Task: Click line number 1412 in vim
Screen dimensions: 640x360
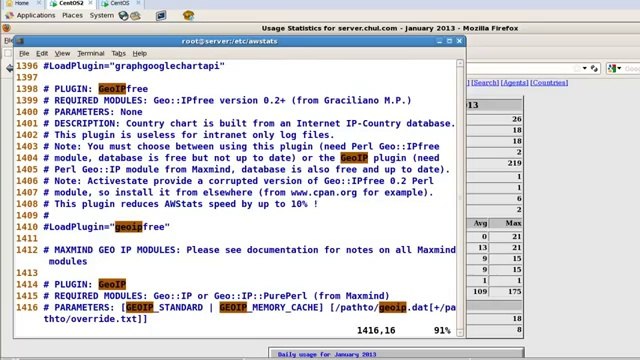Action: click(x=27, y=250)
